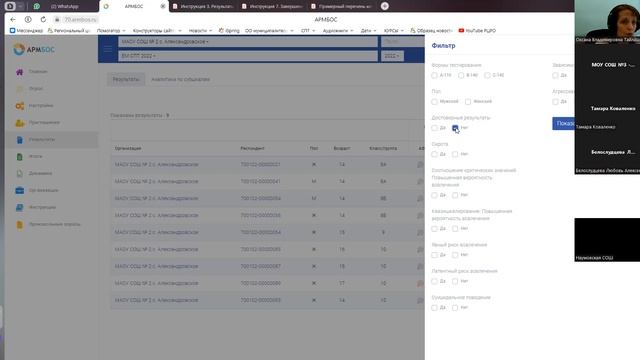
Task: Close the АРМБОС browser tab
Action: [x=163, y=6]
